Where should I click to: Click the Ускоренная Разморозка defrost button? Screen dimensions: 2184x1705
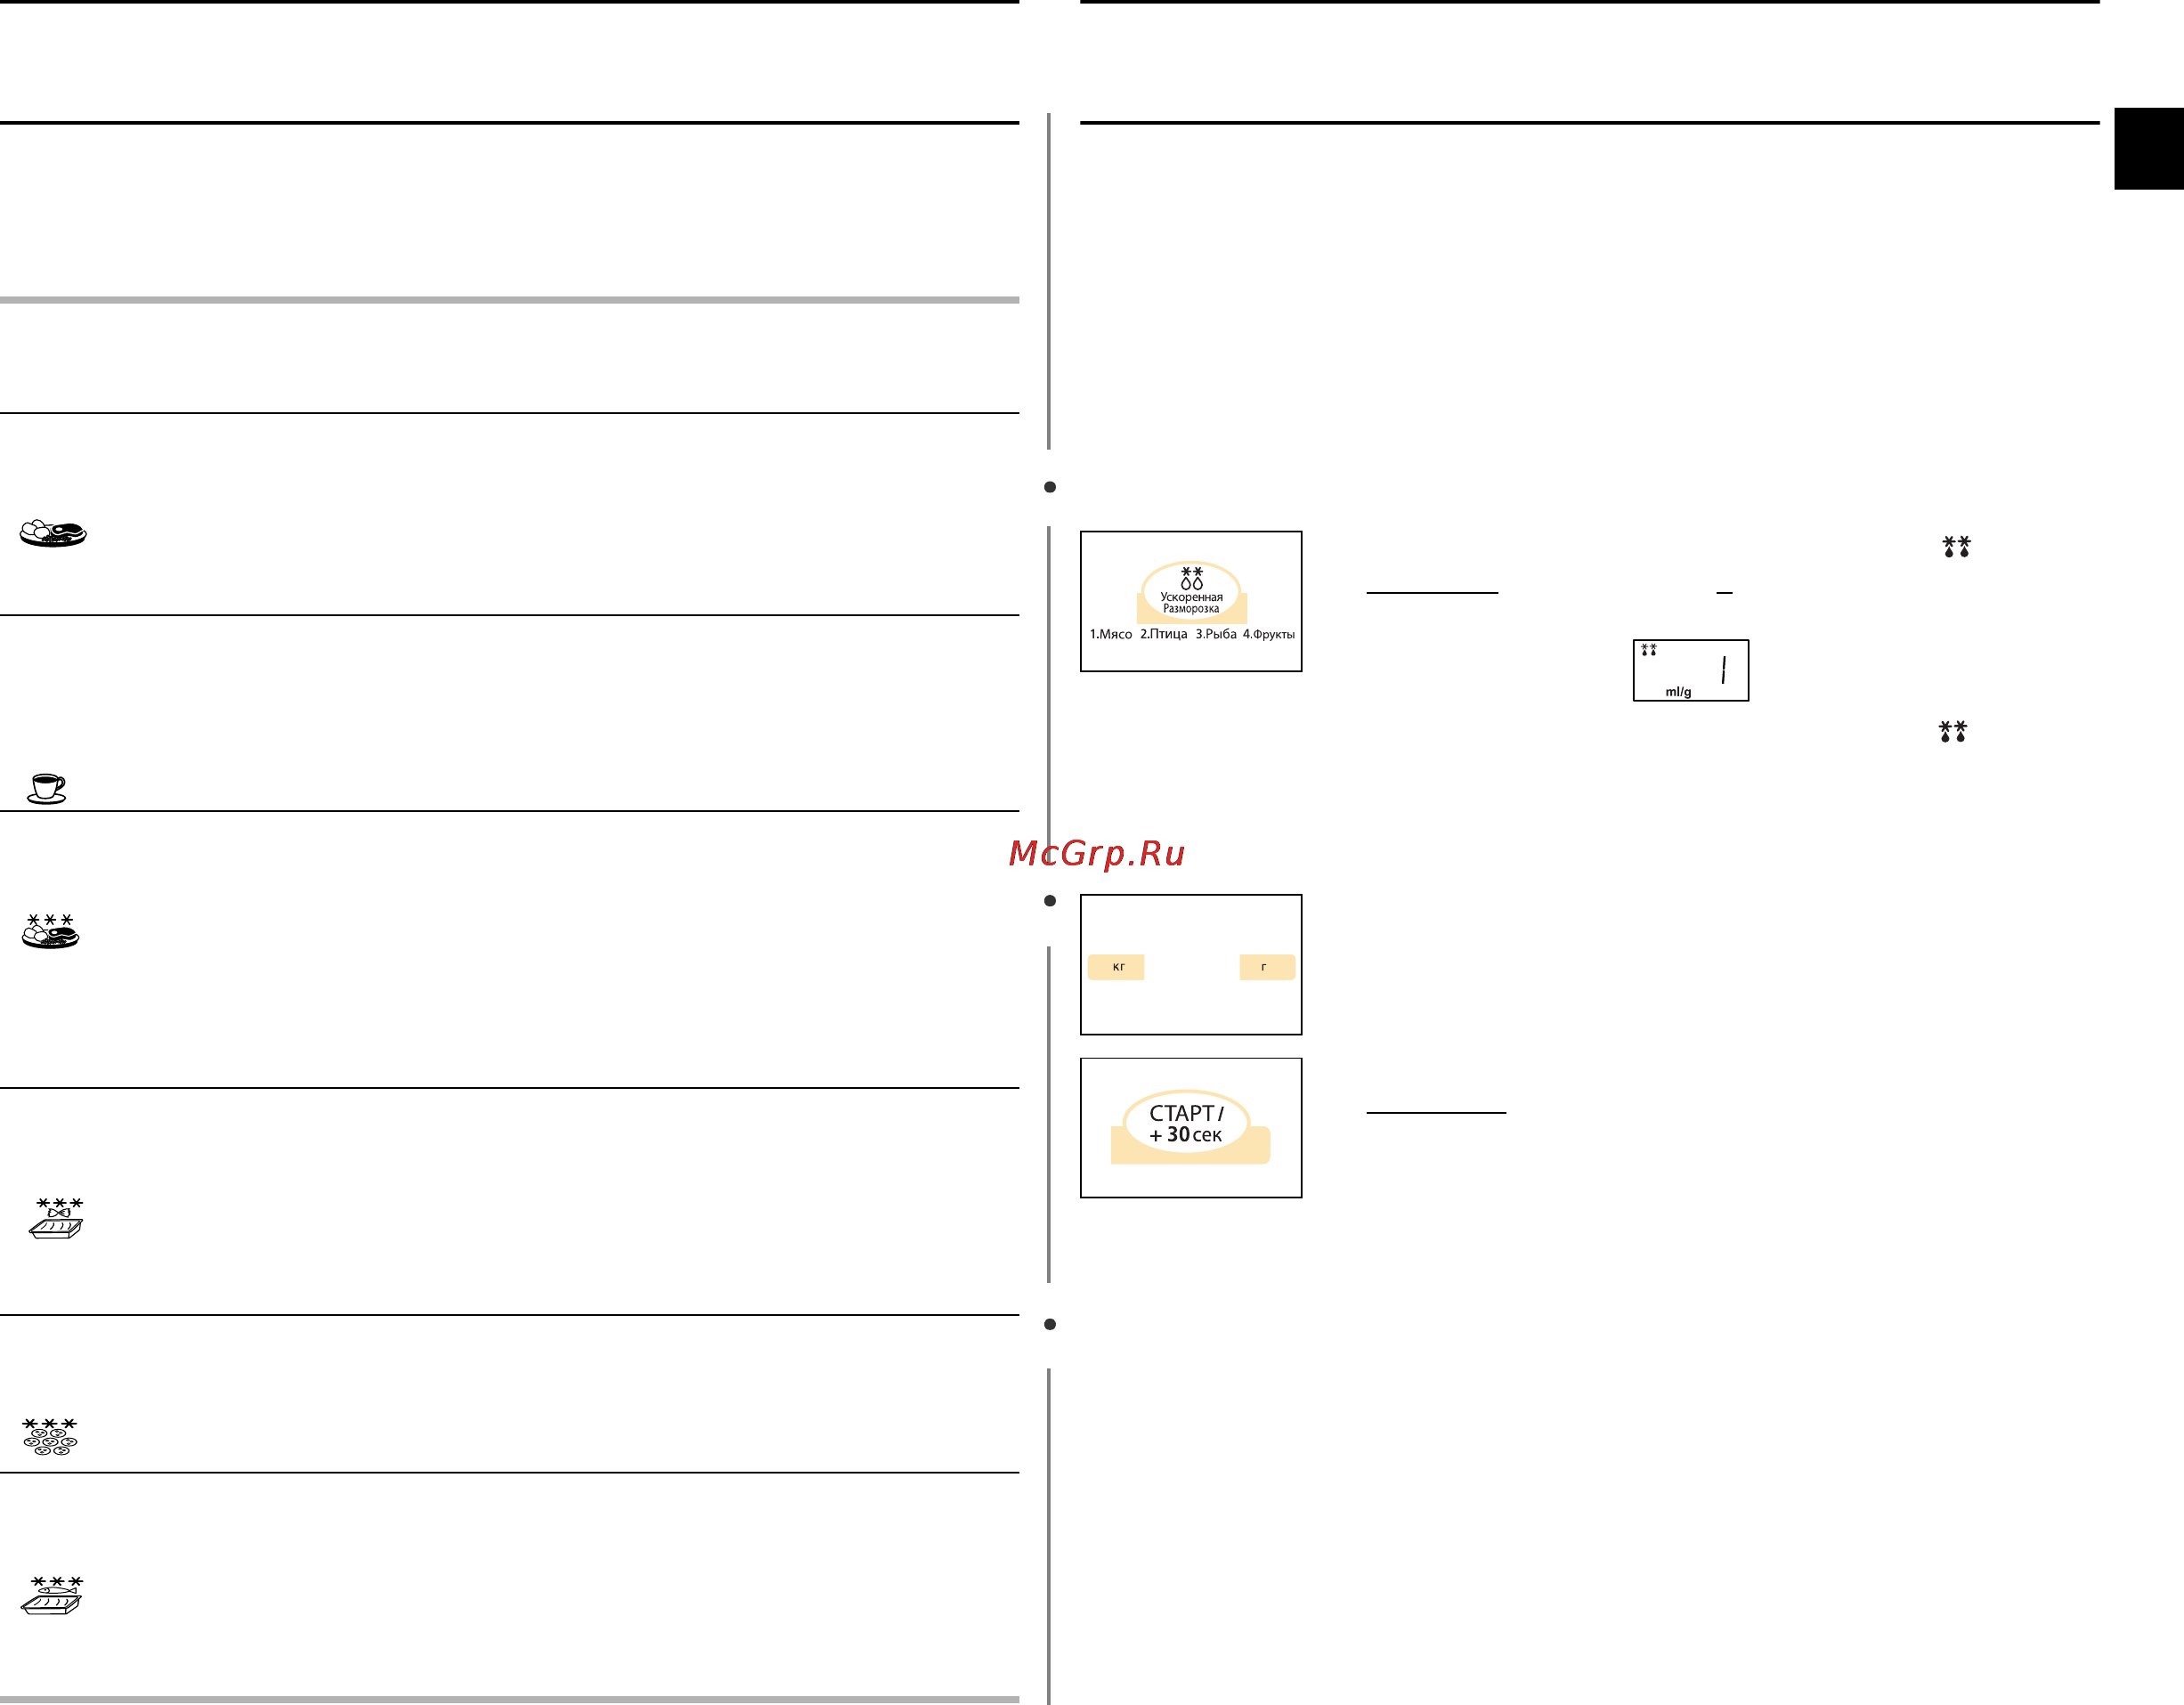click(x=1191, y=592)
